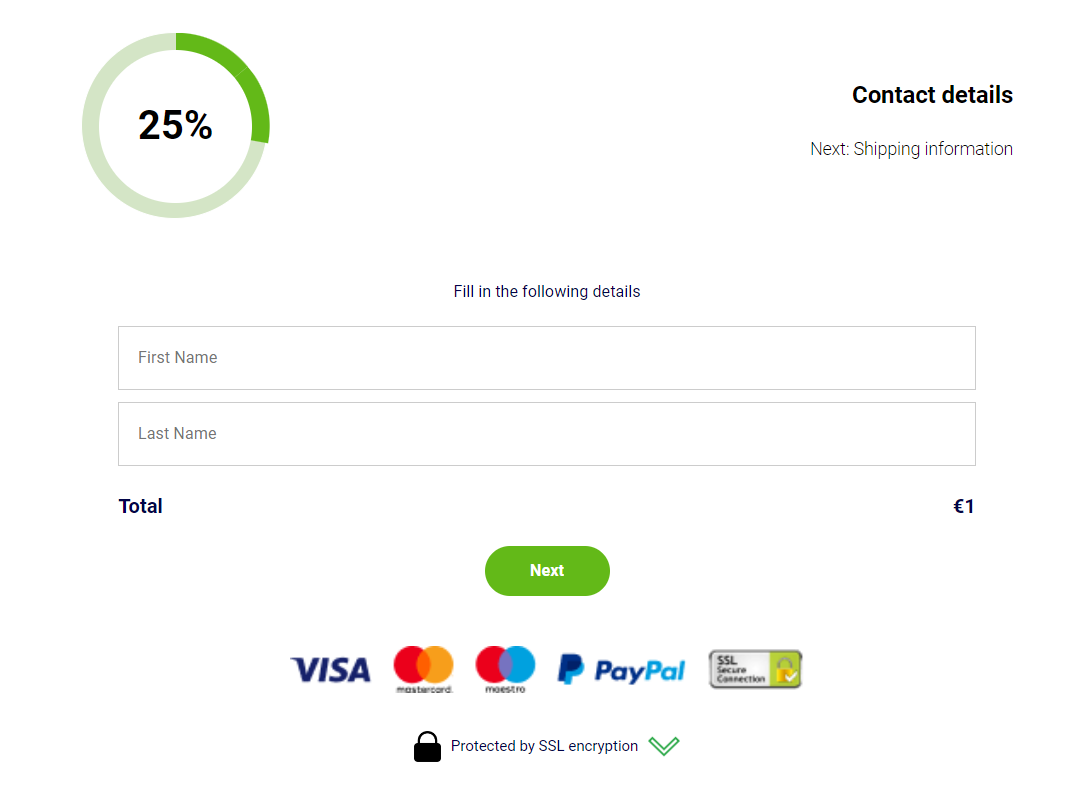Screen dimensions: 1073x806
Task: Click the black padlock icon
Action: 427,746
